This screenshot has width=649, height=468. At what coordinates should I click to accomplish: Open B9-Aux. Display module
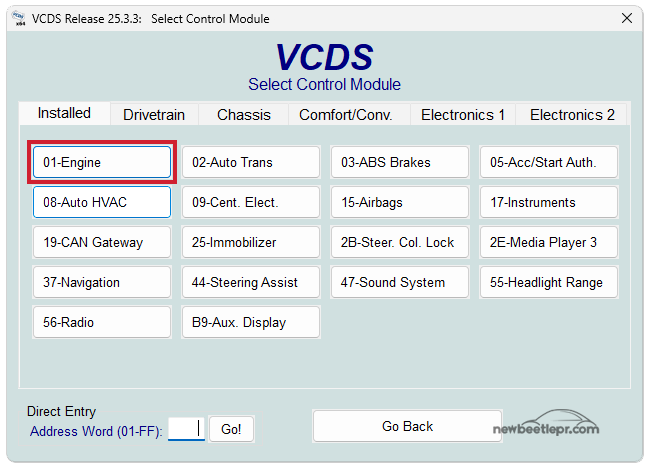coord(251,322)
